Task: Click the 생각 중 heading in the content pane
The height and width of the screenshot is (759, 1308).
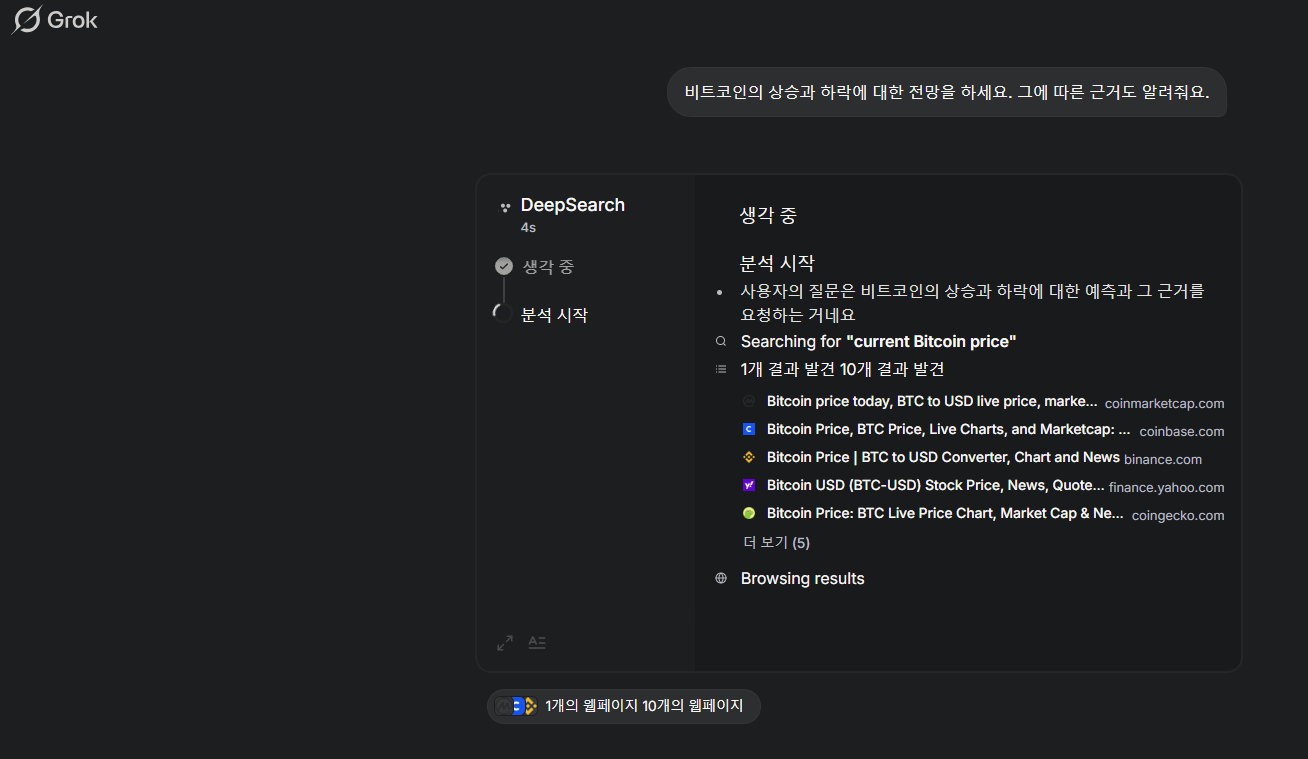Action: click(x=768, y=215)
